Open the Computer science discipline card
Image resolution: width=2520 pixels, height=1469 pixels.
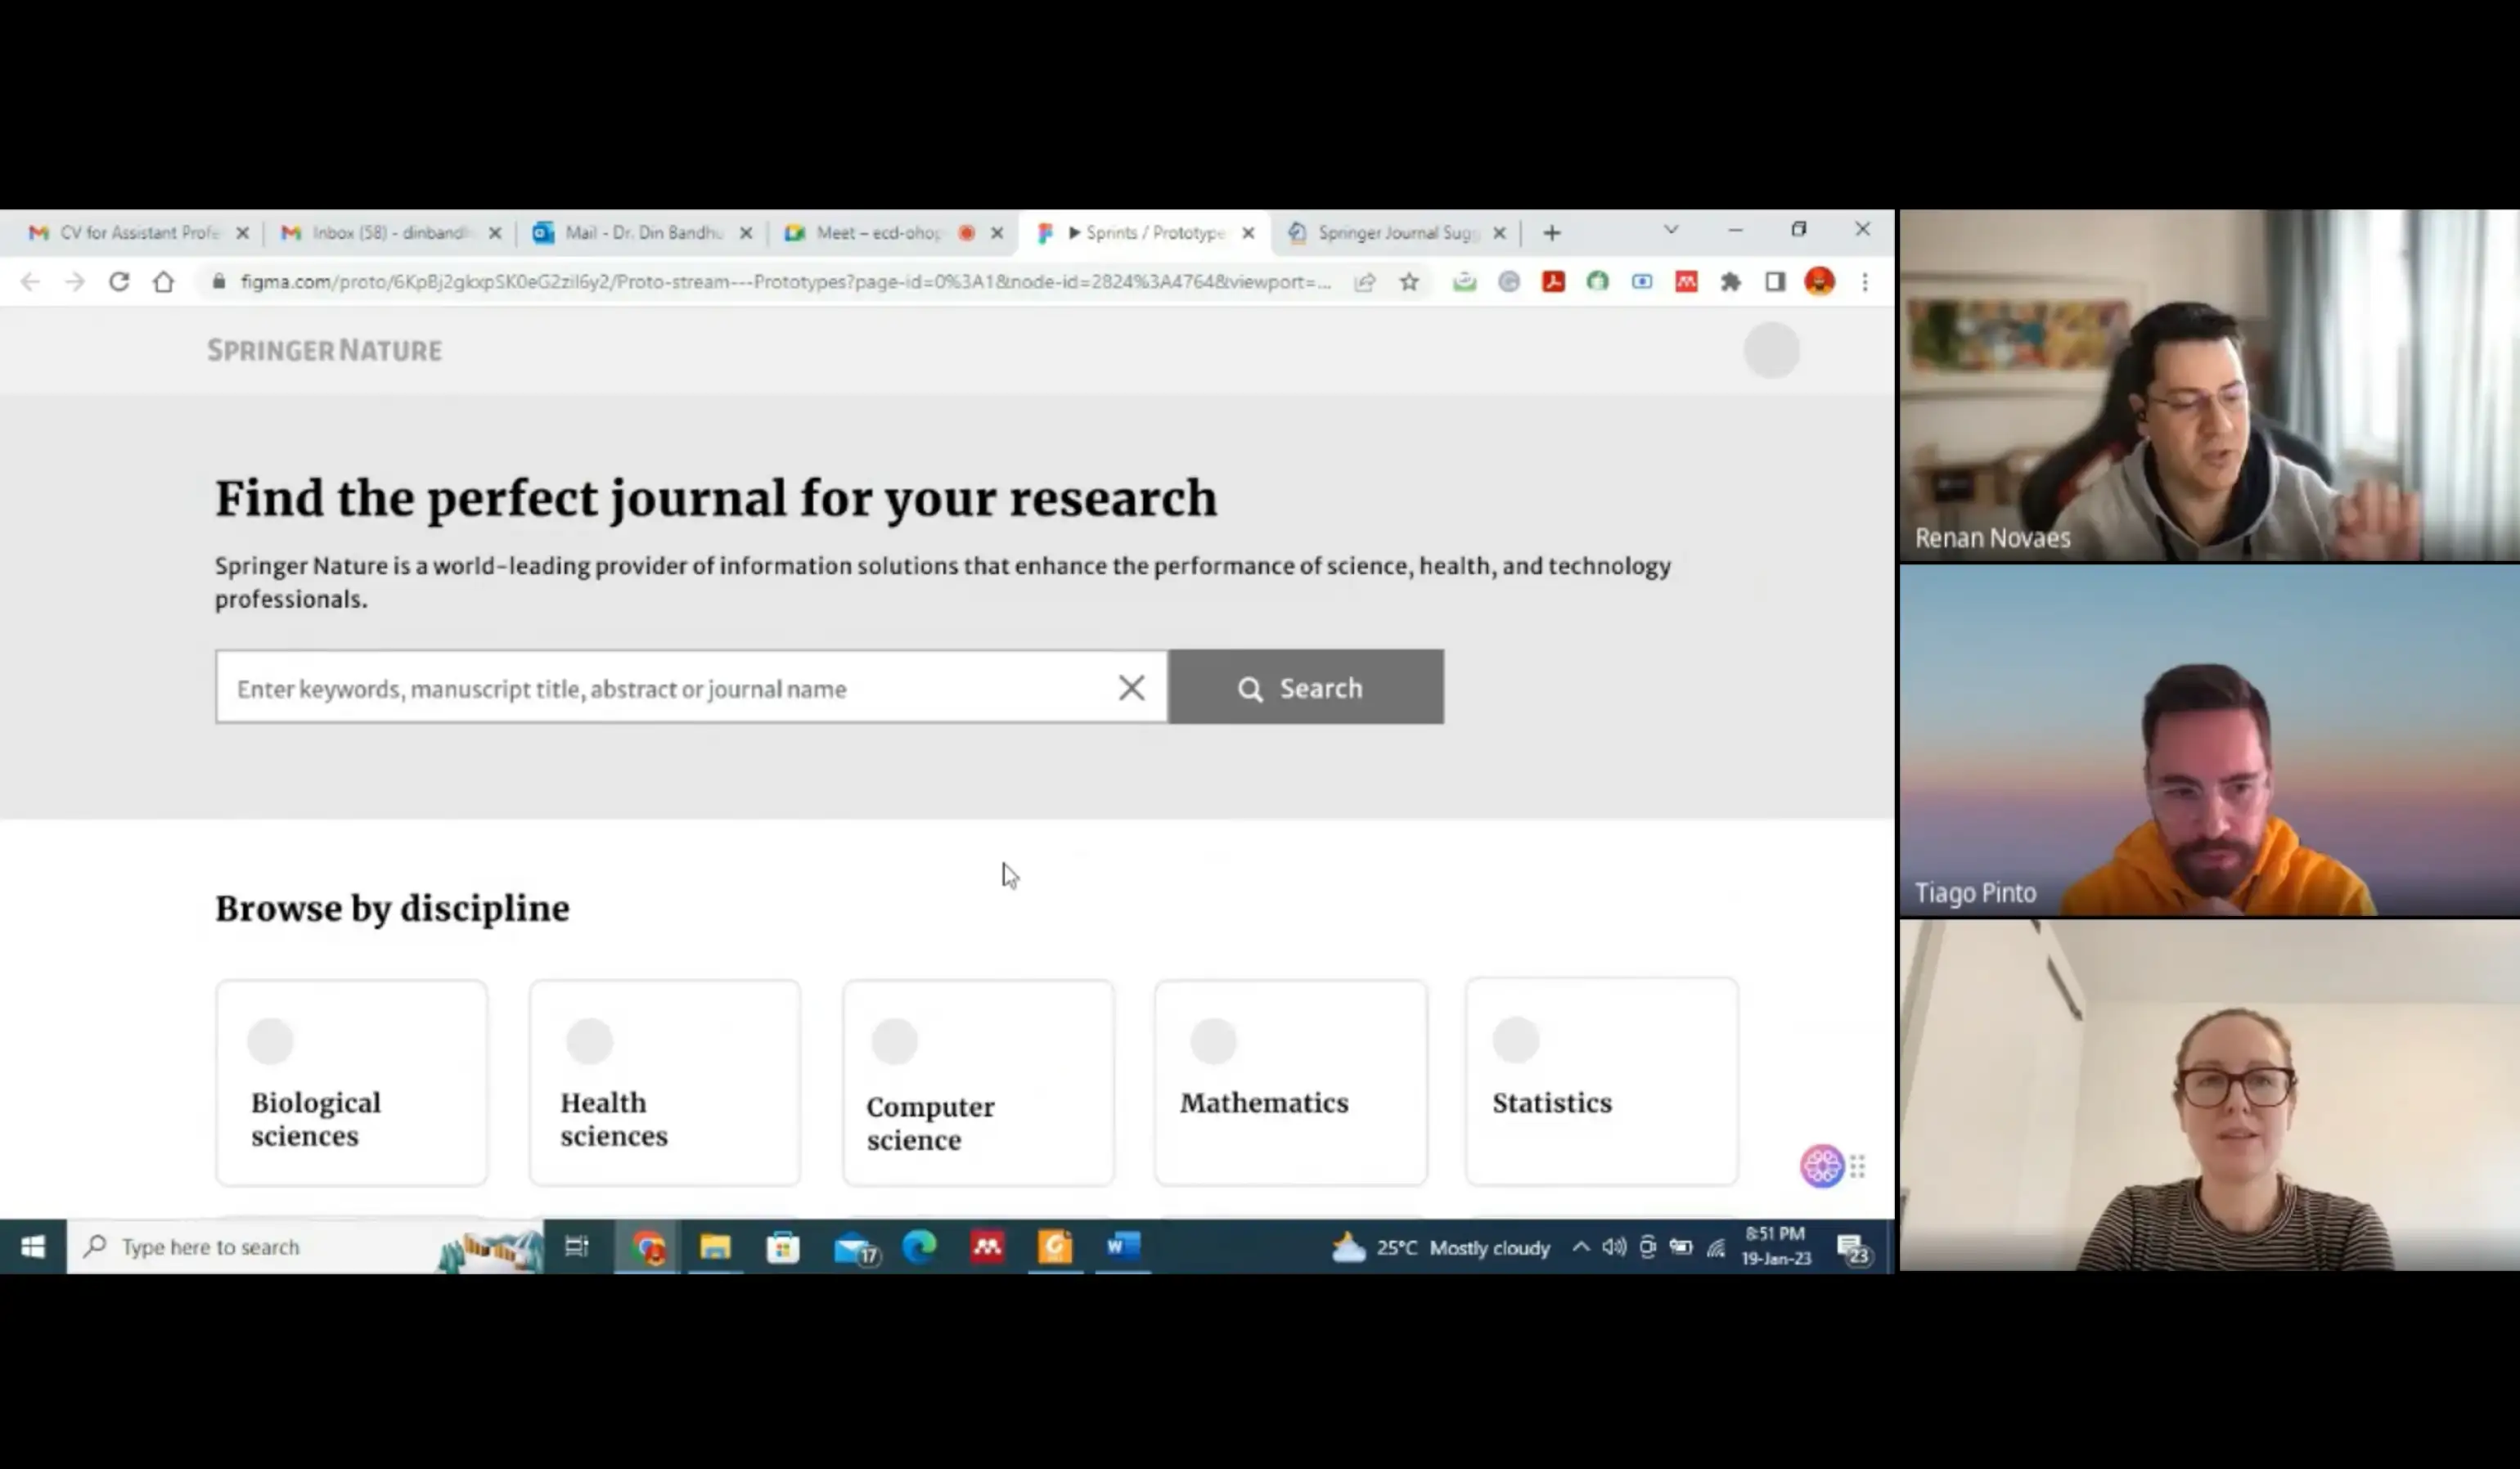click(978, 1083)
